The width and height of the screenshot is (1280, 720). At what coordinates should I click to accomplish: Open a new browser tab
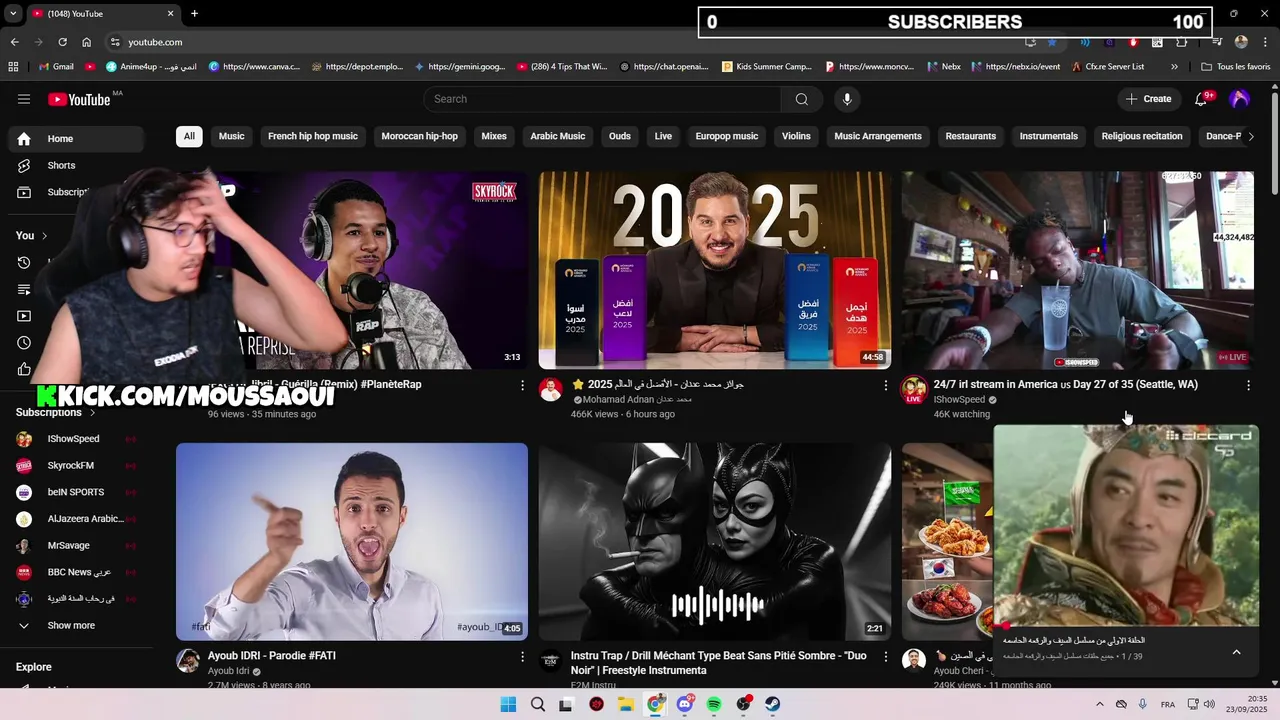[x=194, y=14]
